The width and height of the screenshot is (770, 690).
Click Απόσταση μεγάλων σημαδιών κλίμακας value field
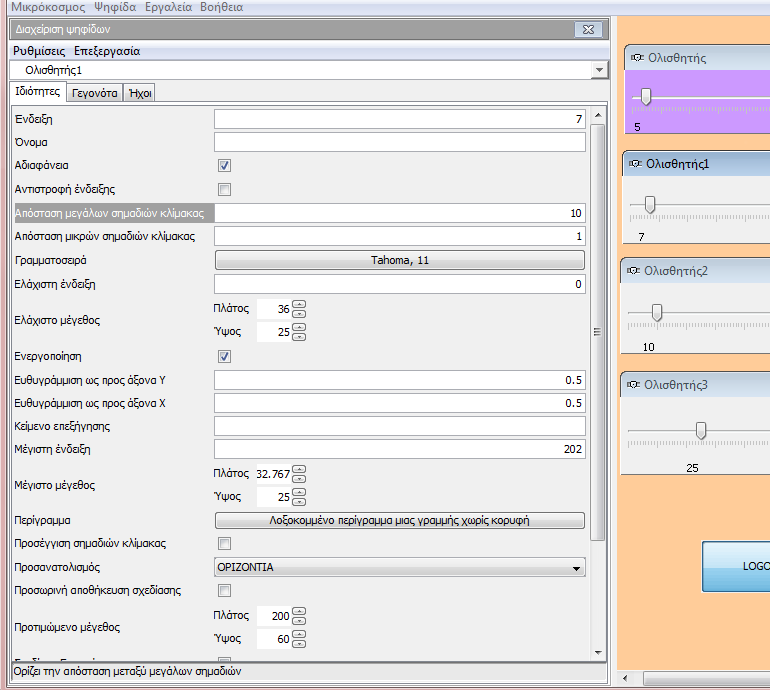pos(400,213)
